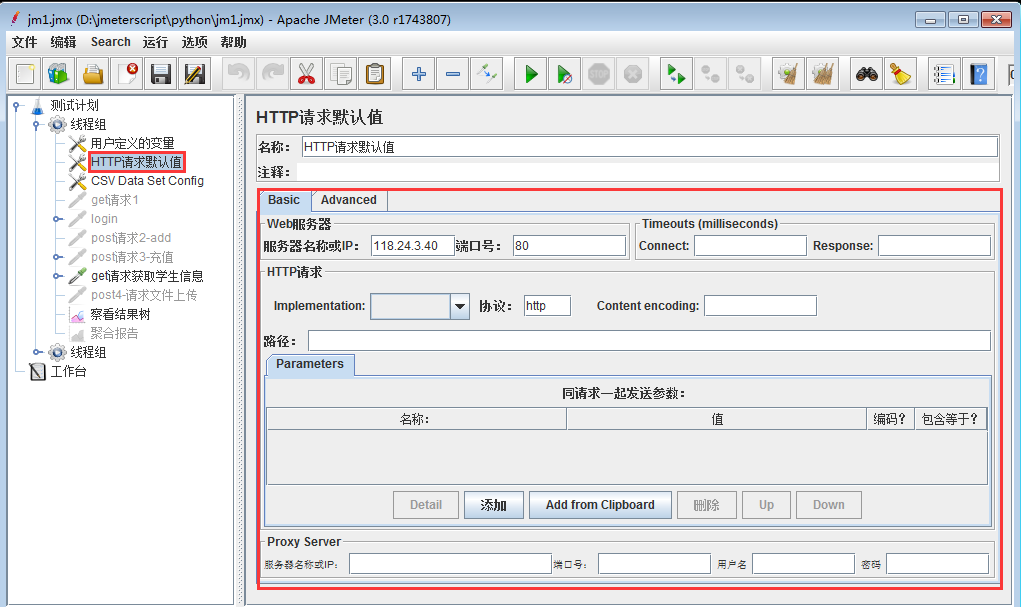
Task: Select 察看结果树 in the tree
Action: click(x=120, y=315)
